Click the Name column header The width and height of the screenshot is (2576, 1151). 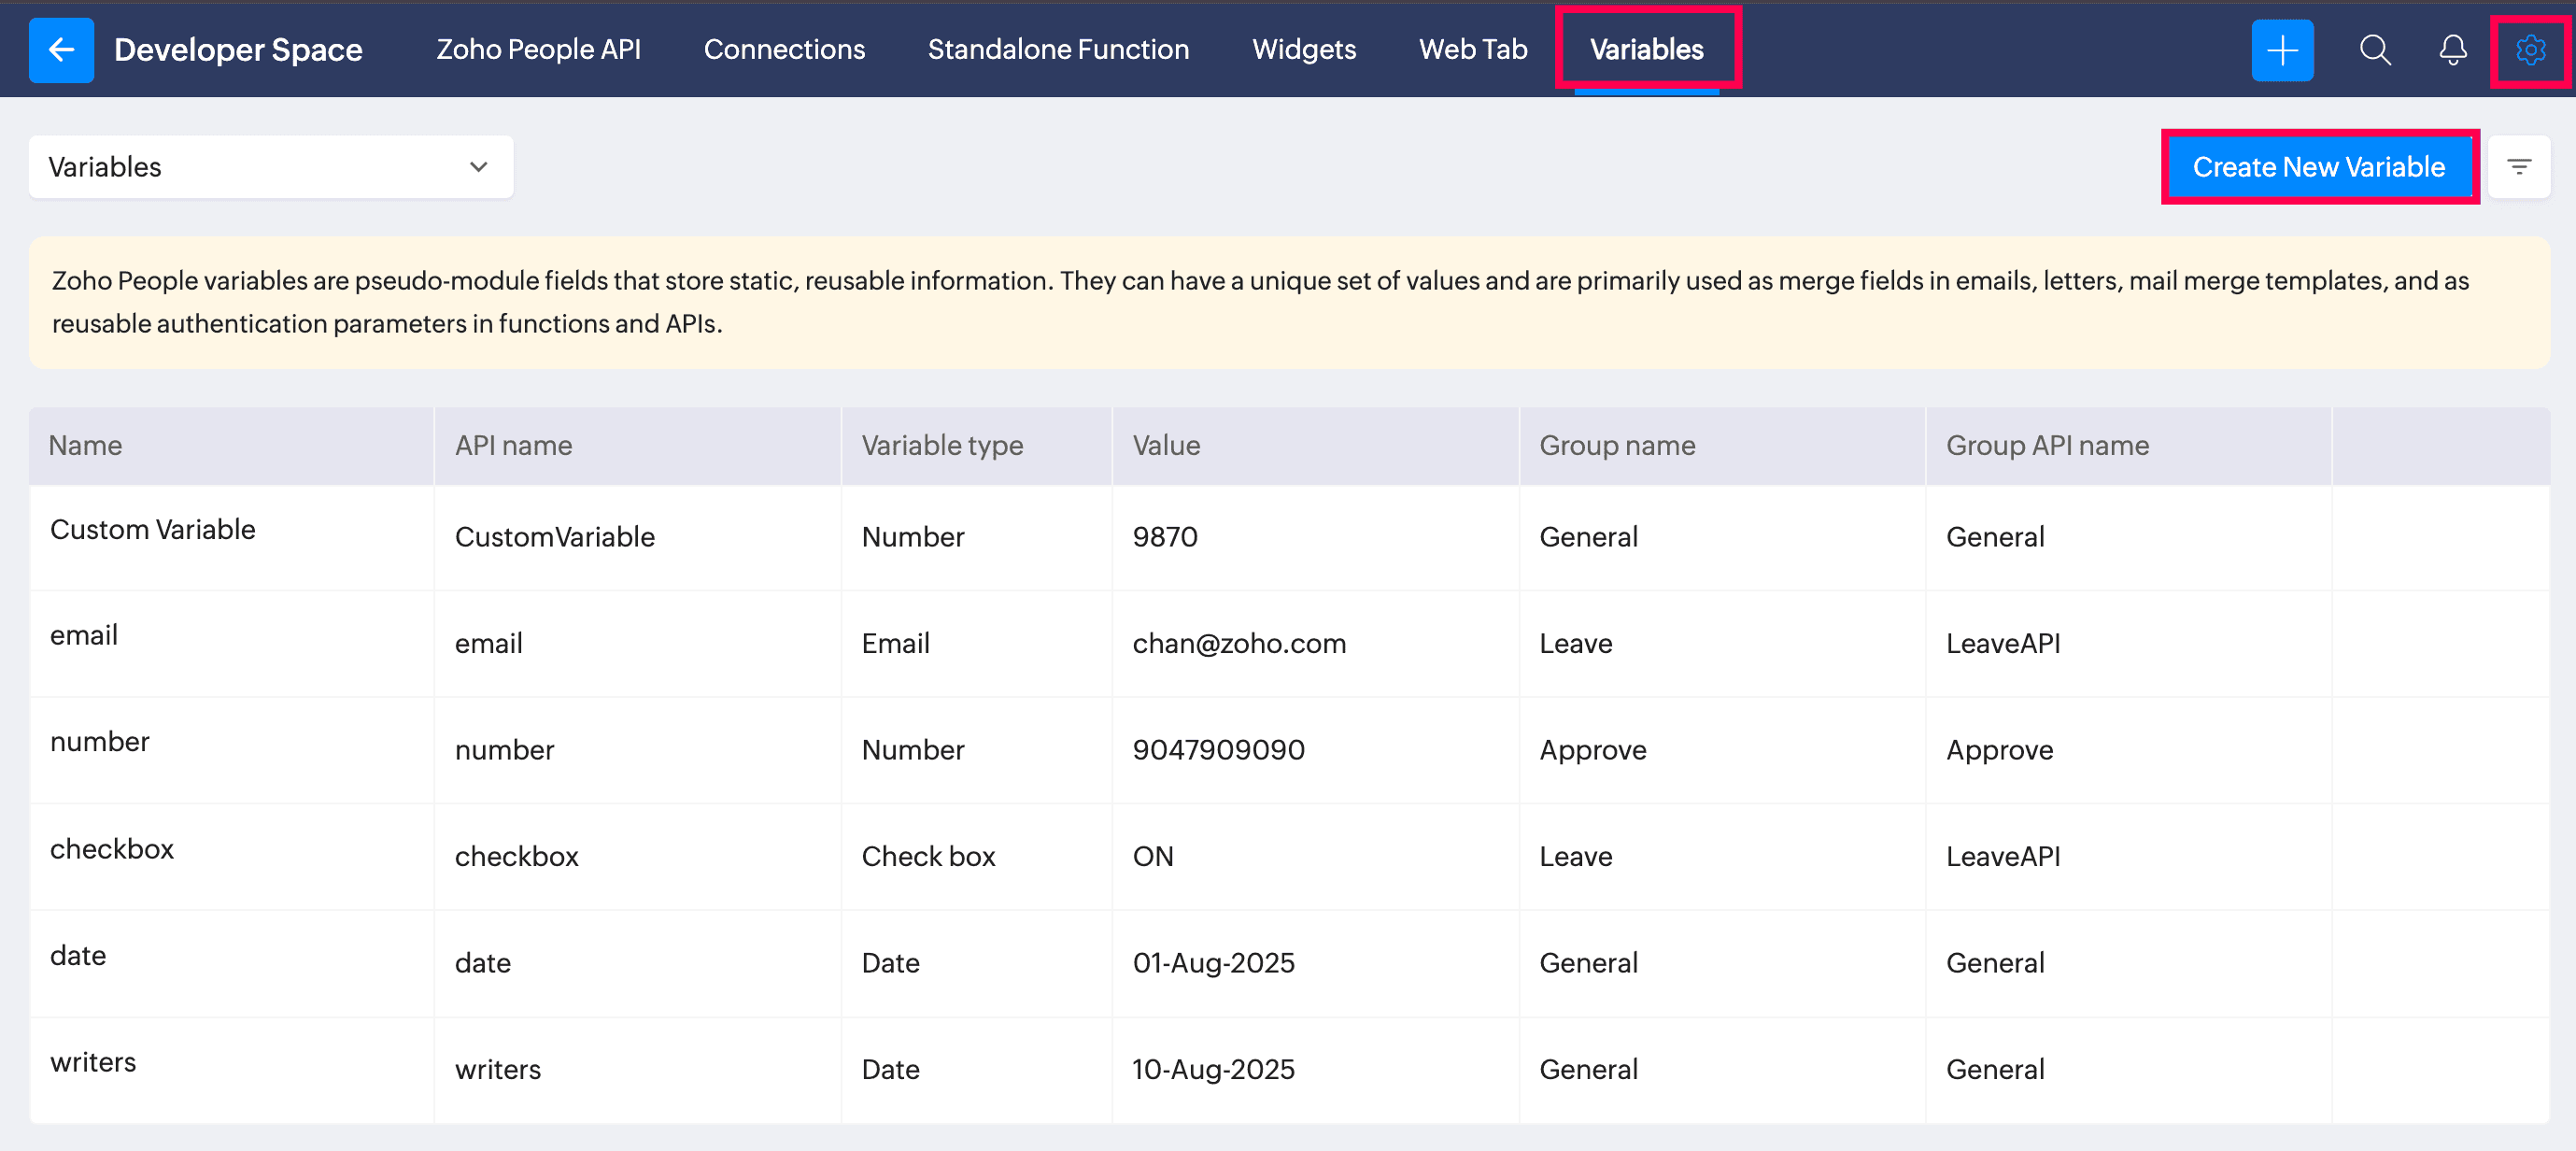[86, 446]
